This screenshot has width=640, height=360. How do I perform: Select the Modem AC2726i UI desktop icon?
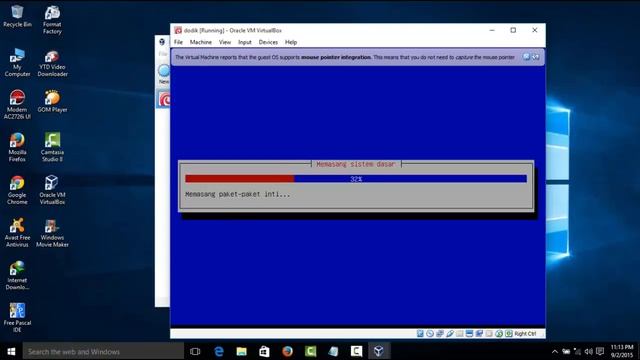pos(17,104)
